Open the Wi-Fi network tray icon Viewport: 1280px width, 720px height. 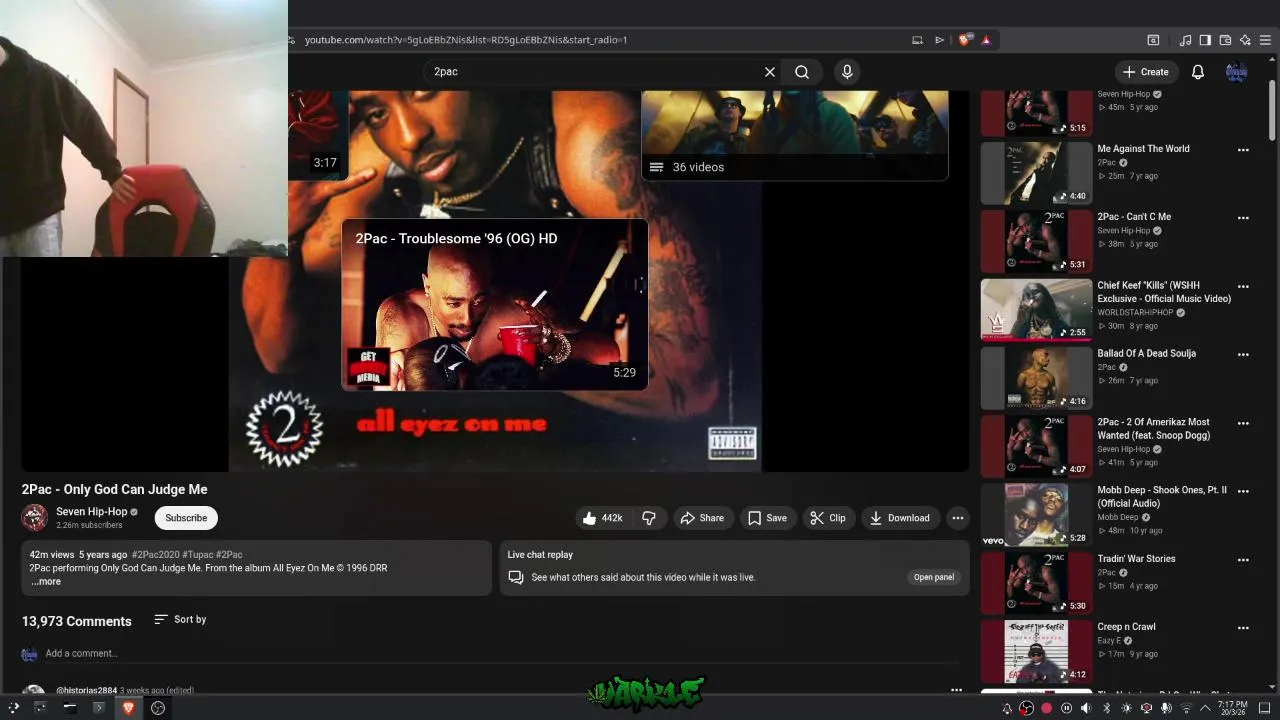(1186, 708)
